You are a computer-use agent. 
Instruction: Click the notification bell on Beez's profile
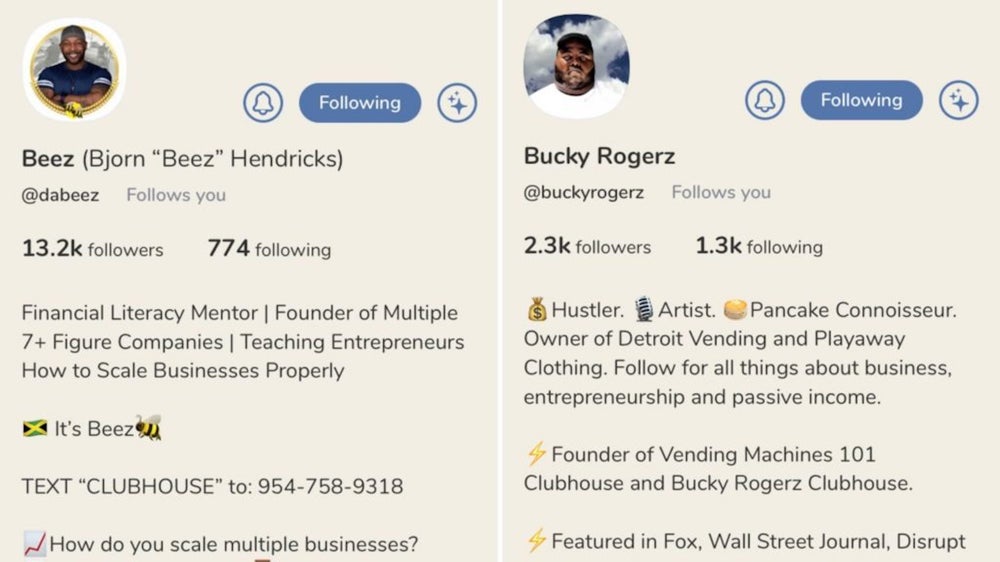(263, 103)
